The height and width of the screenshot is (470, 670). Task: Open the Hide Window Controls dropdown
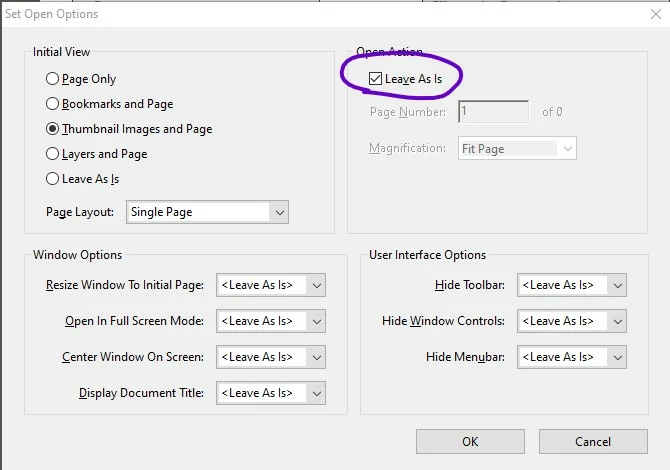572,321
